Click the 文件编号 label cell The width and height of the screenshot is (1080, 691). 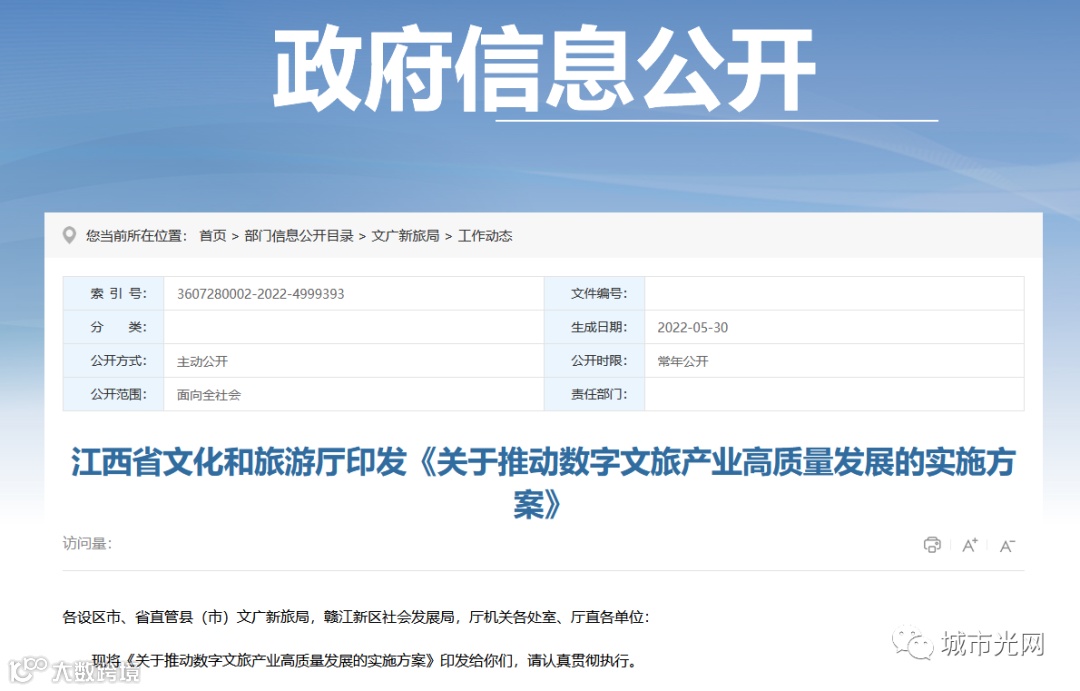594,293
